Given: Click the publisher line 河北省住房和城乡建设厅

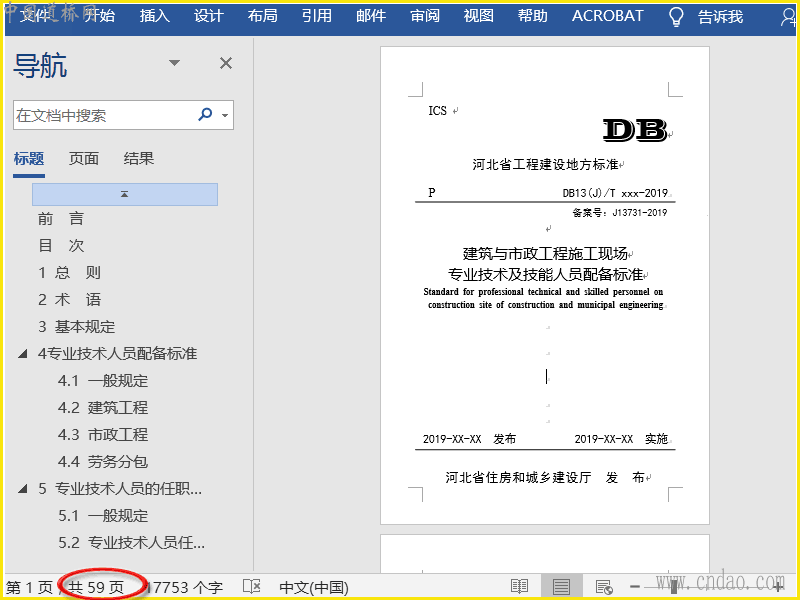Looking at the screenshot, I should coord(518,478).
